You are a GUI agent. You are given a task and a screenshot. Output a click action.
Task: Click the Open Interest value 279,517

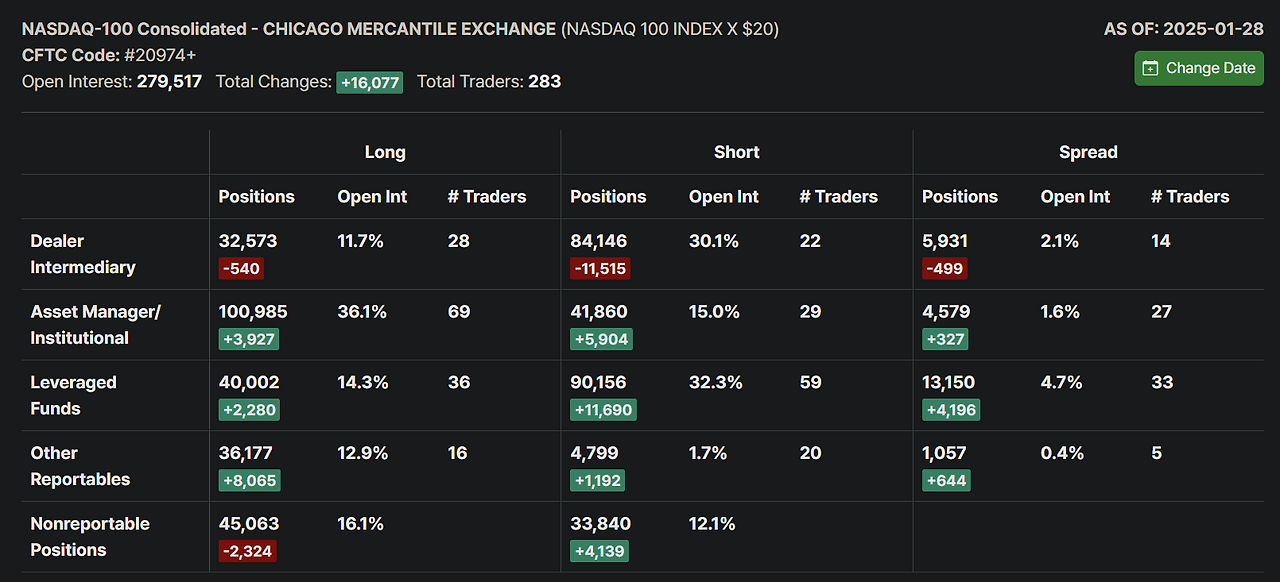coord(169,81)
